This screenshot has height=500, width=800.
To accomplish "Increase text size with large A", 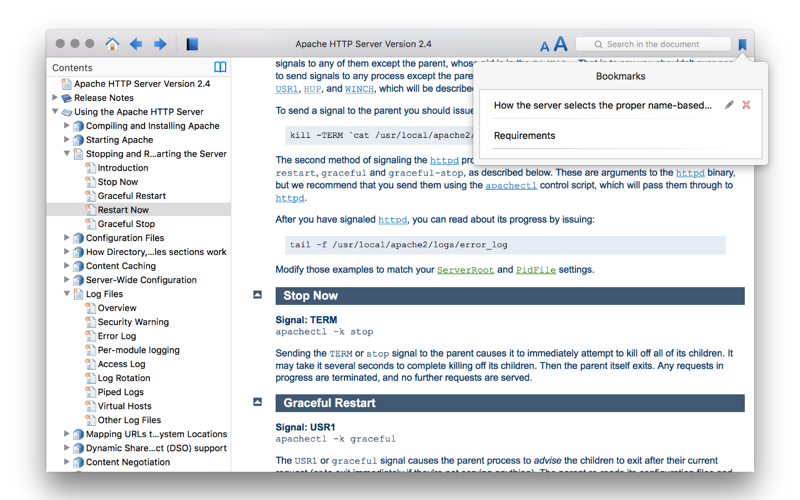I will pos(561,44).
